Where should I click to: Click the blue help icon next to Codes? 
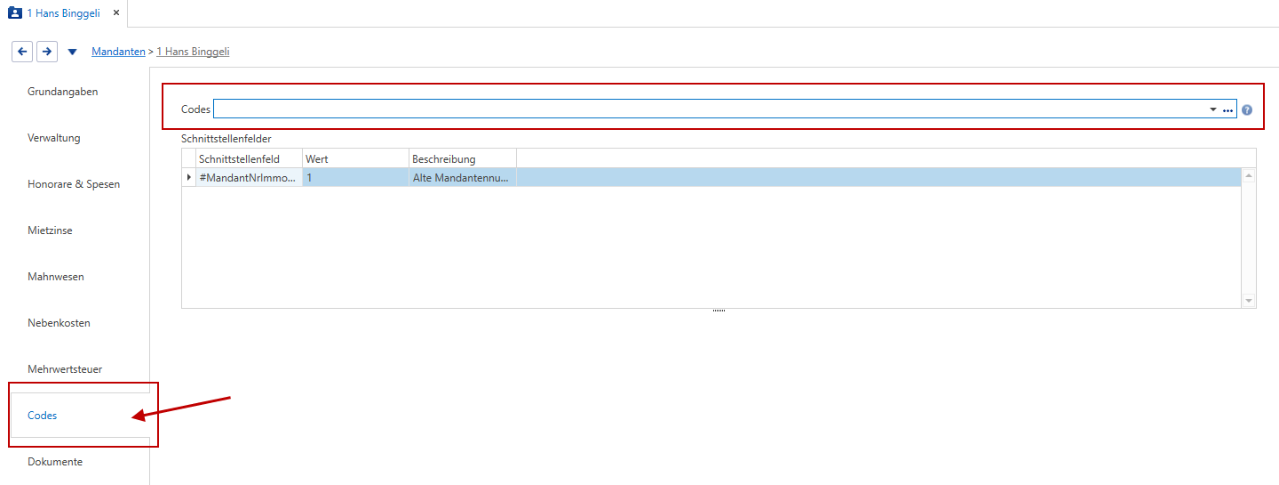tap(1247, 110)
